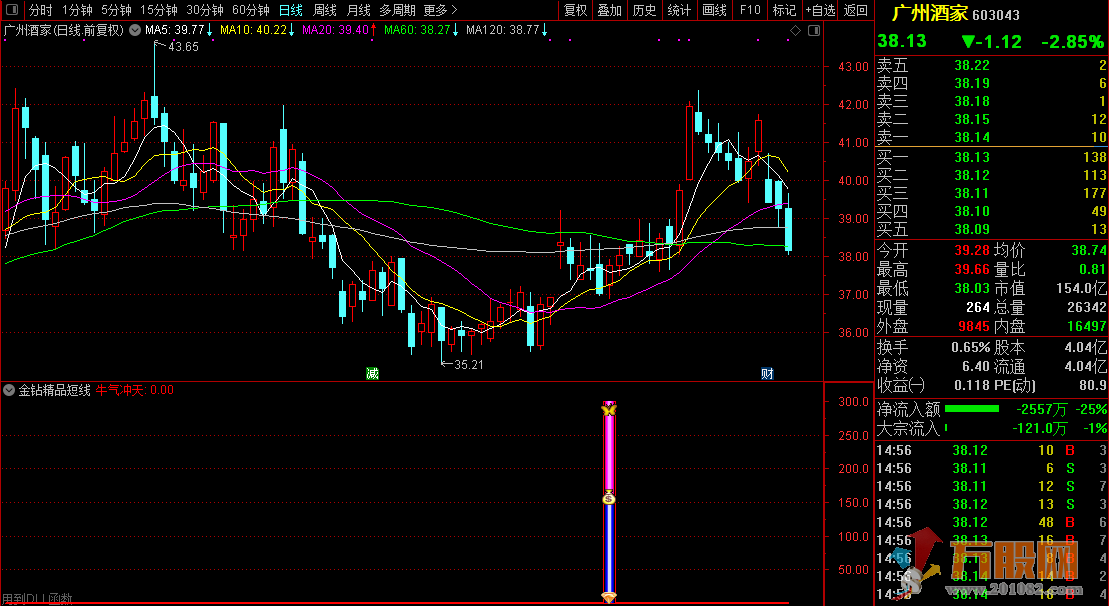Click the +自选 add to watchlist button

[x=819, y=10]
